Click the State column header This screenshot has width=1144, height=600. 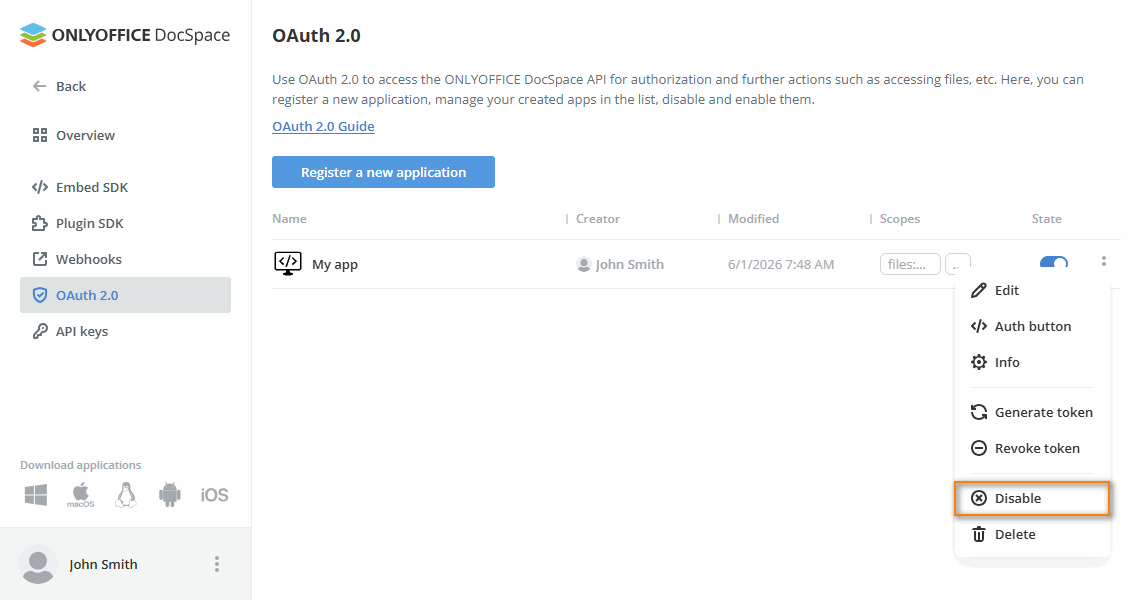(1046, 219)
